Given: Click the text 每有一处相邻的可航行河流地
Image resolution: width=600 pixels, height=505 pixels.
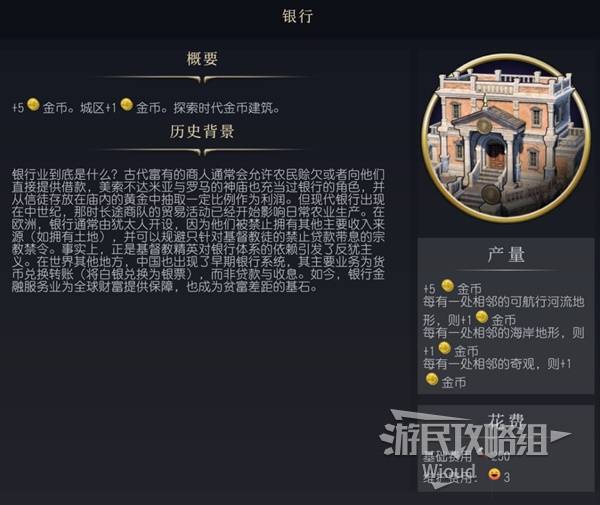Looking at the screenshot, I should [504, 302].
